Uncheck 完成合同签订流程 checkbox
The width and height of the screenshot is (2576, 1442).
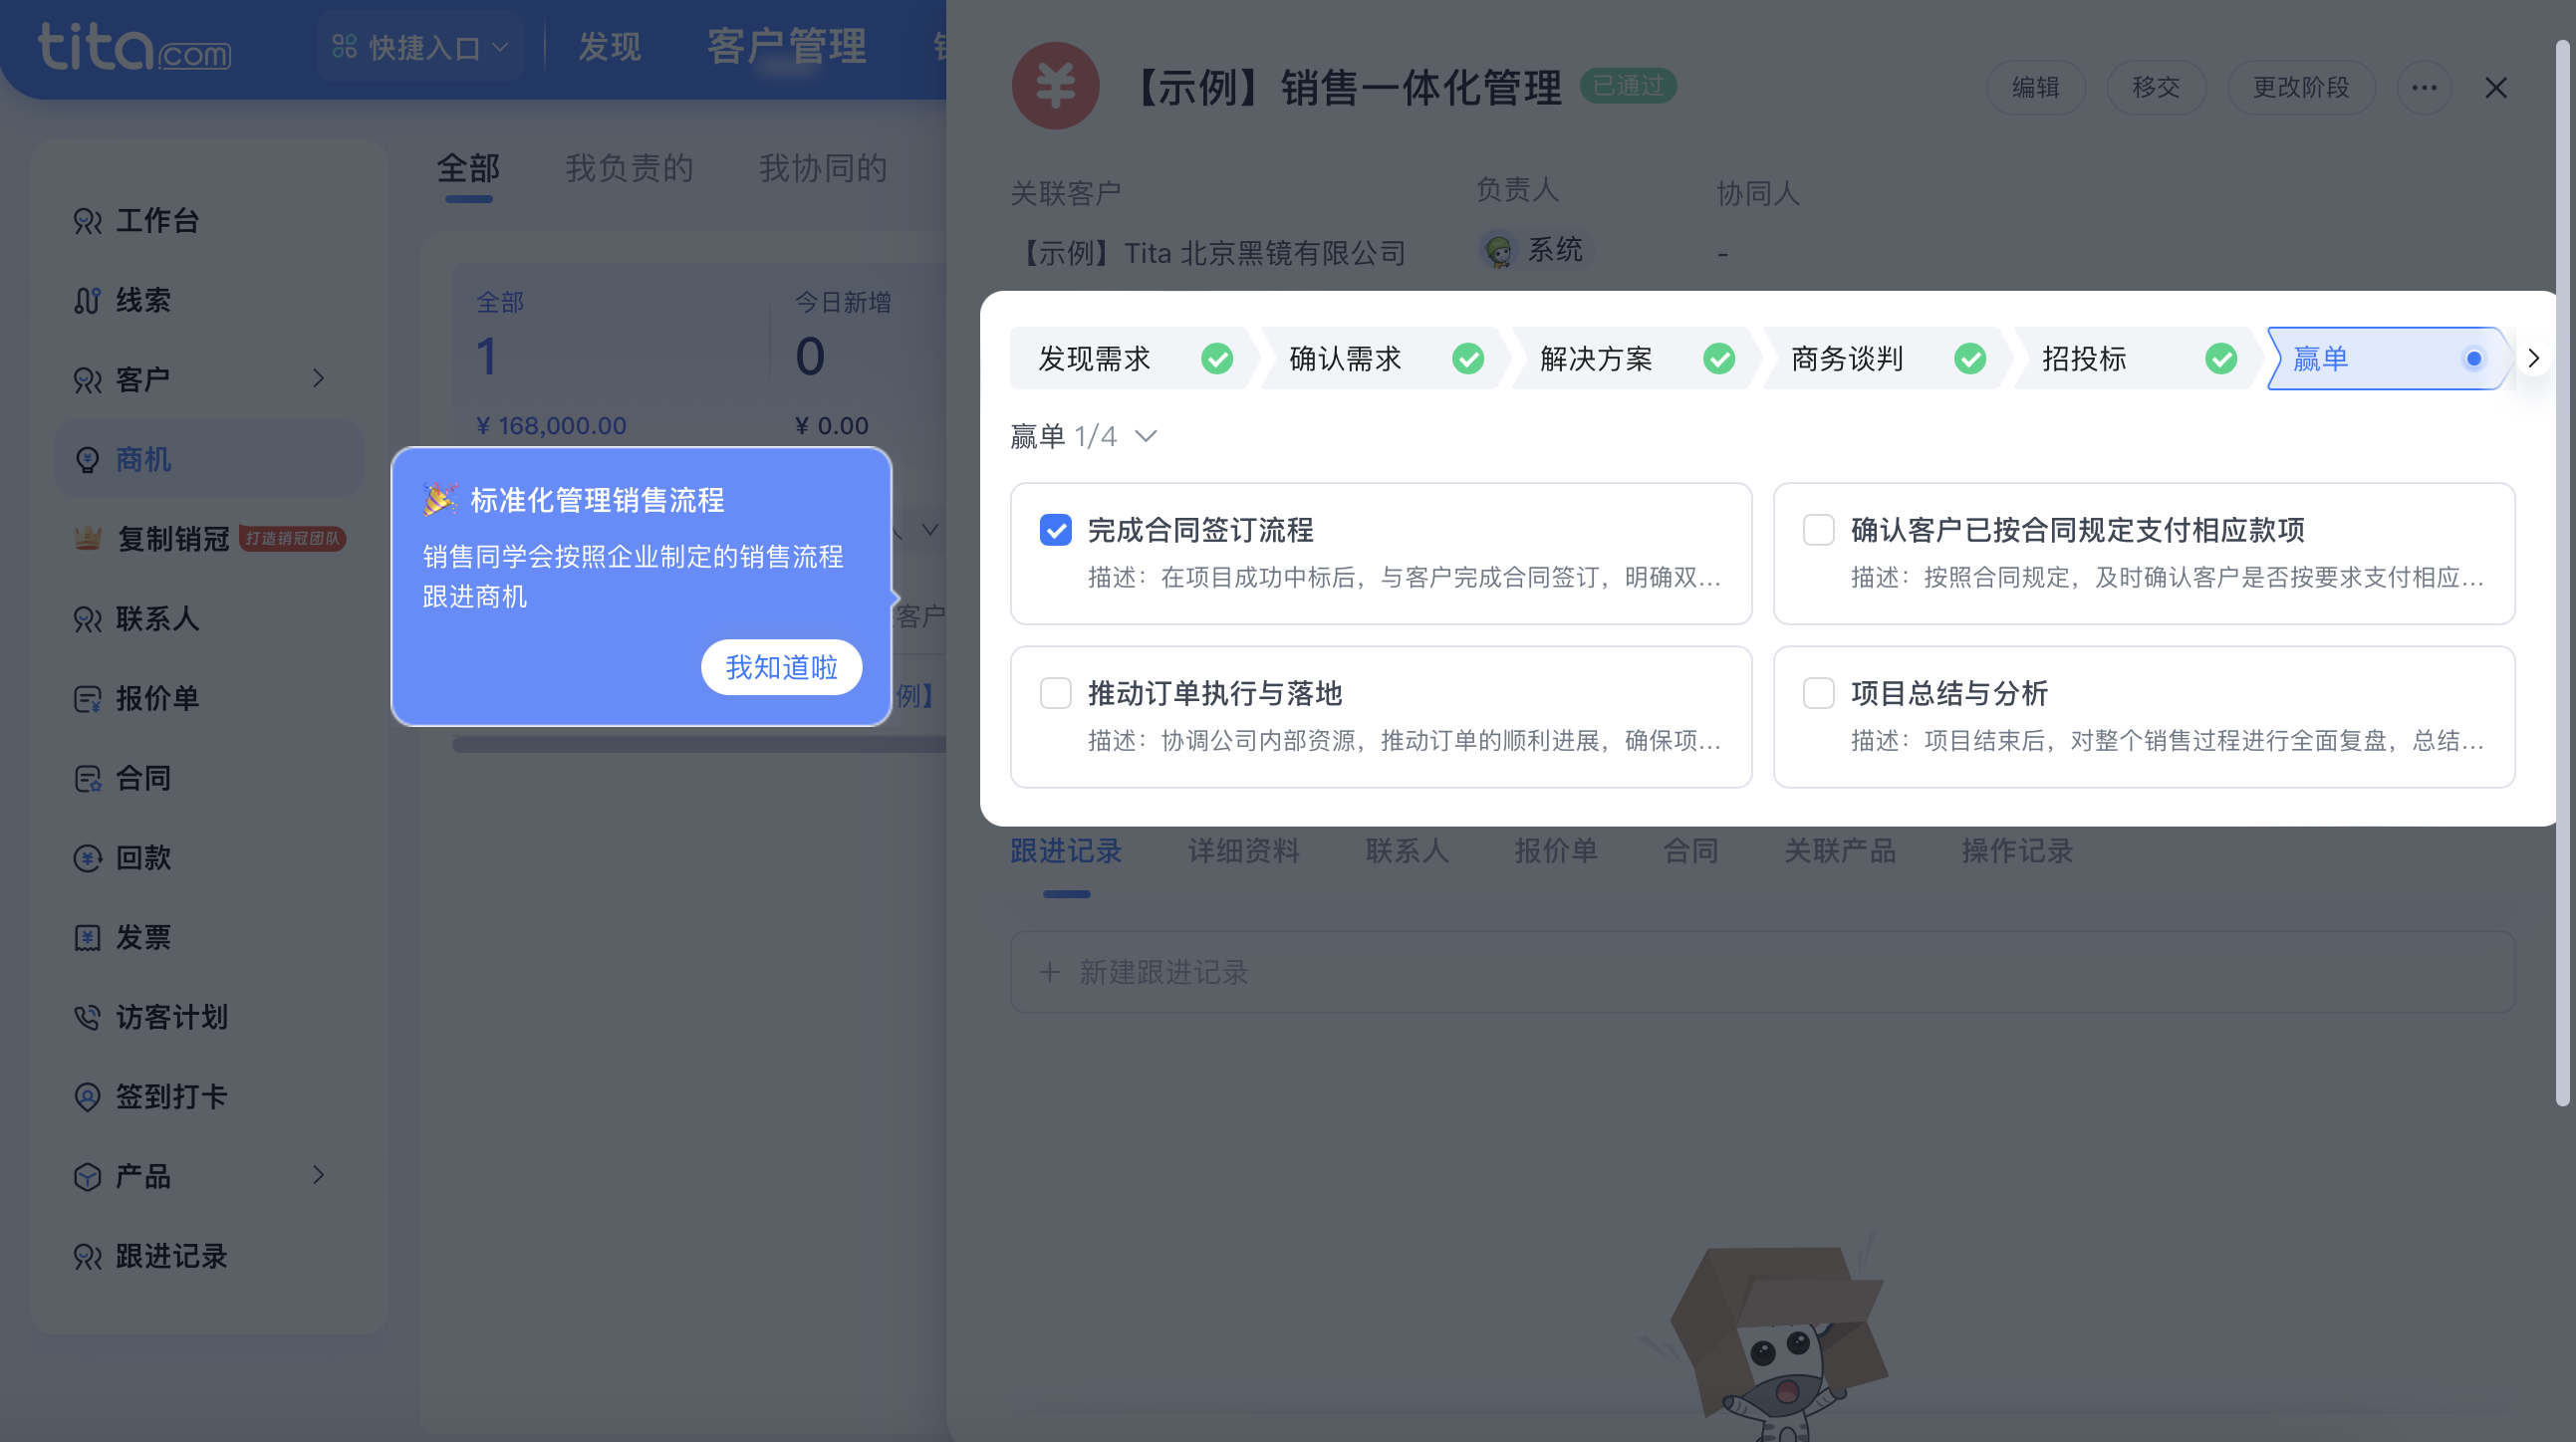1056,530
